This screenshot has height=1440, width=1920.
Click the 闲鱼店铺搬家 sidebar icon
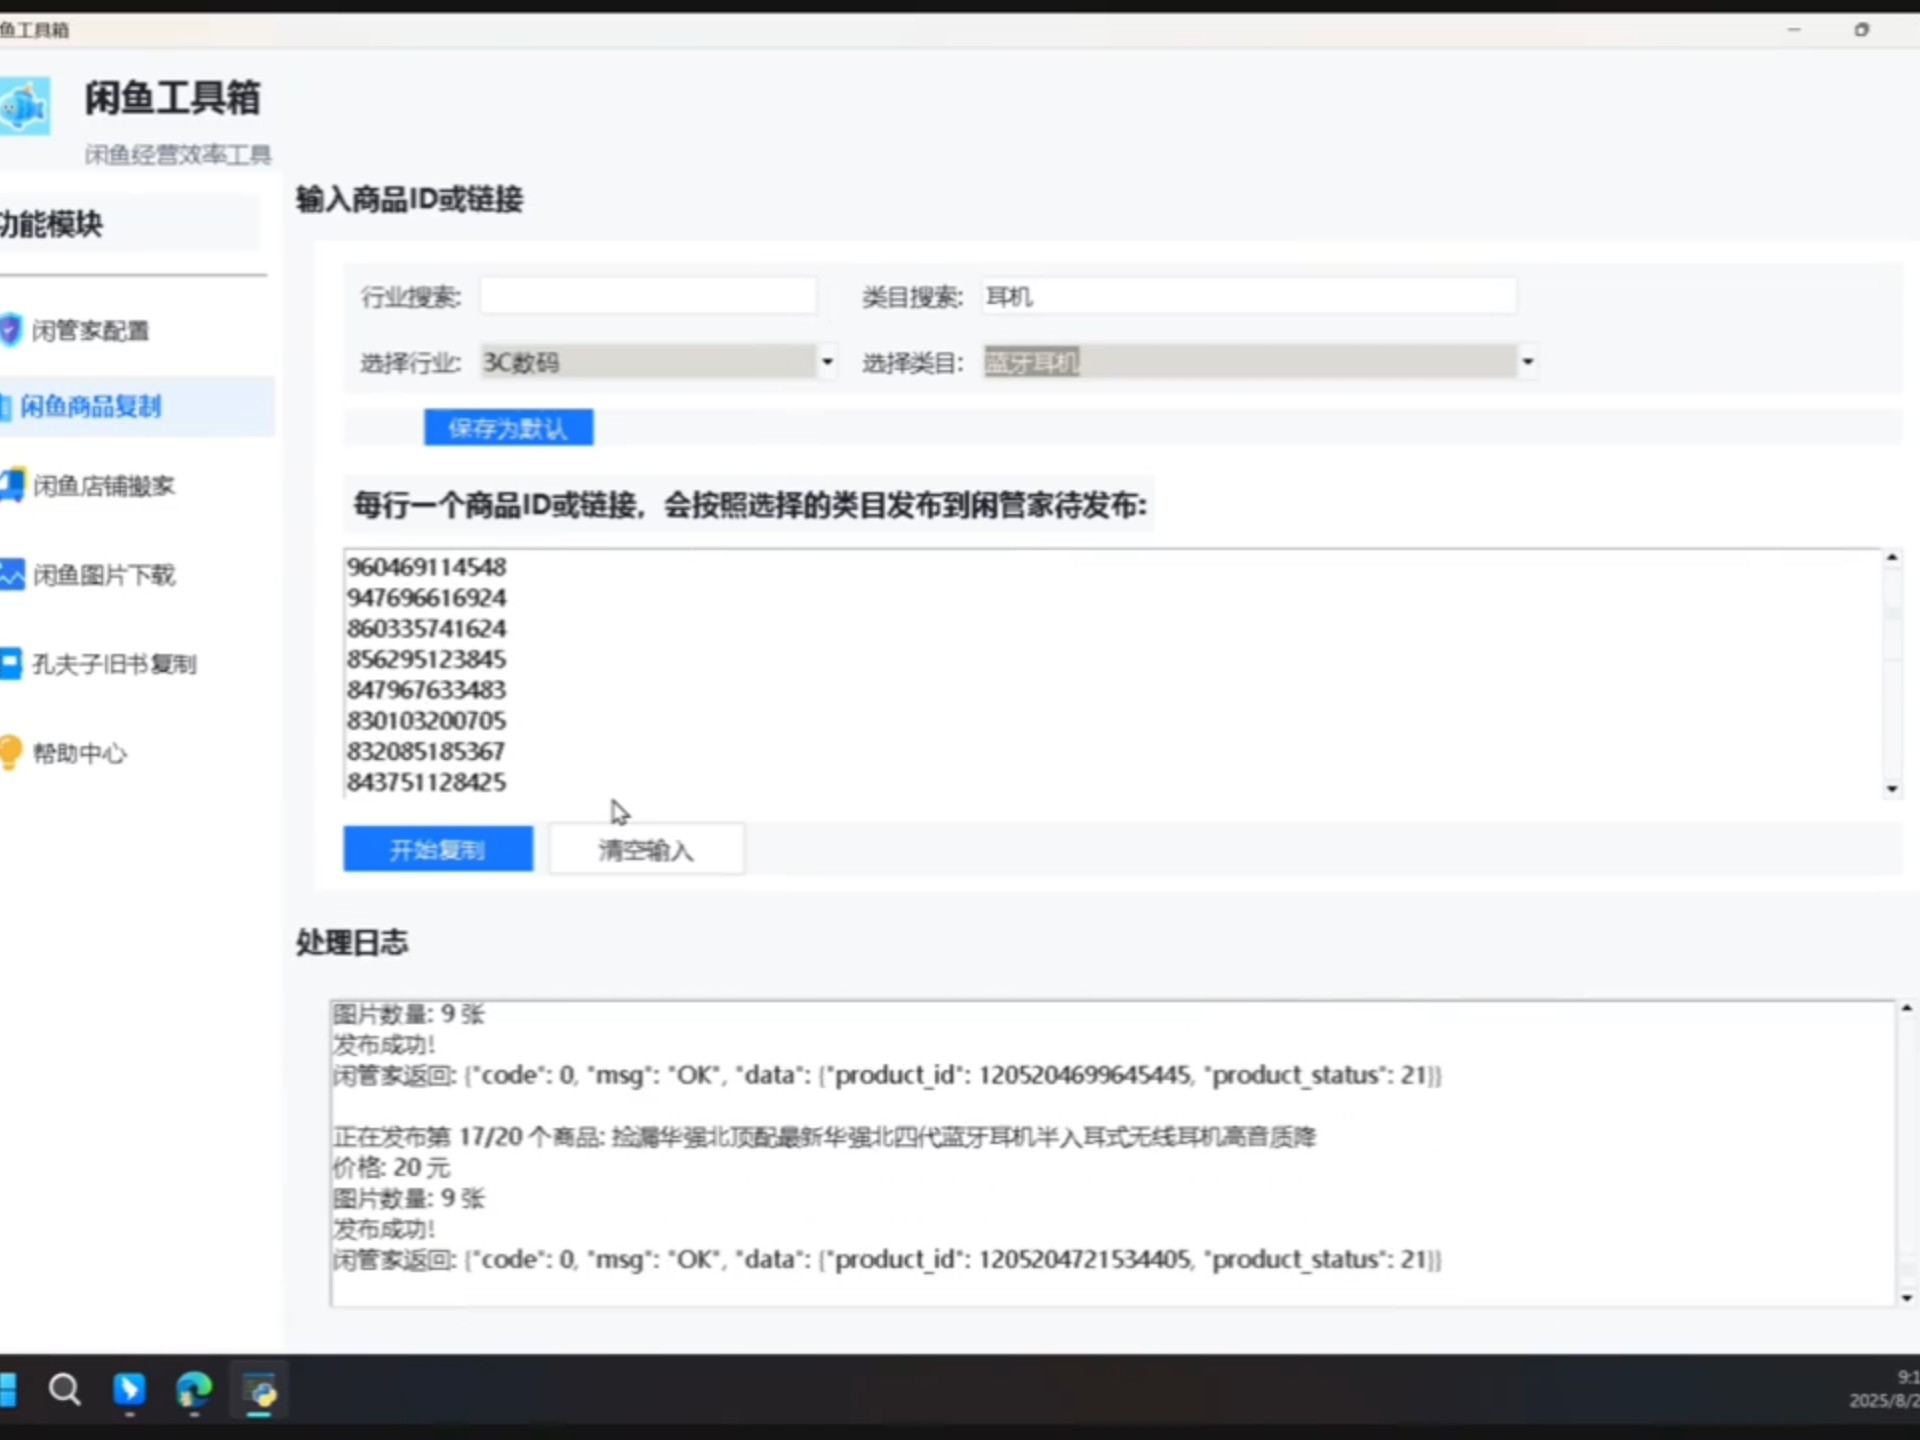[x=12, y=485]
